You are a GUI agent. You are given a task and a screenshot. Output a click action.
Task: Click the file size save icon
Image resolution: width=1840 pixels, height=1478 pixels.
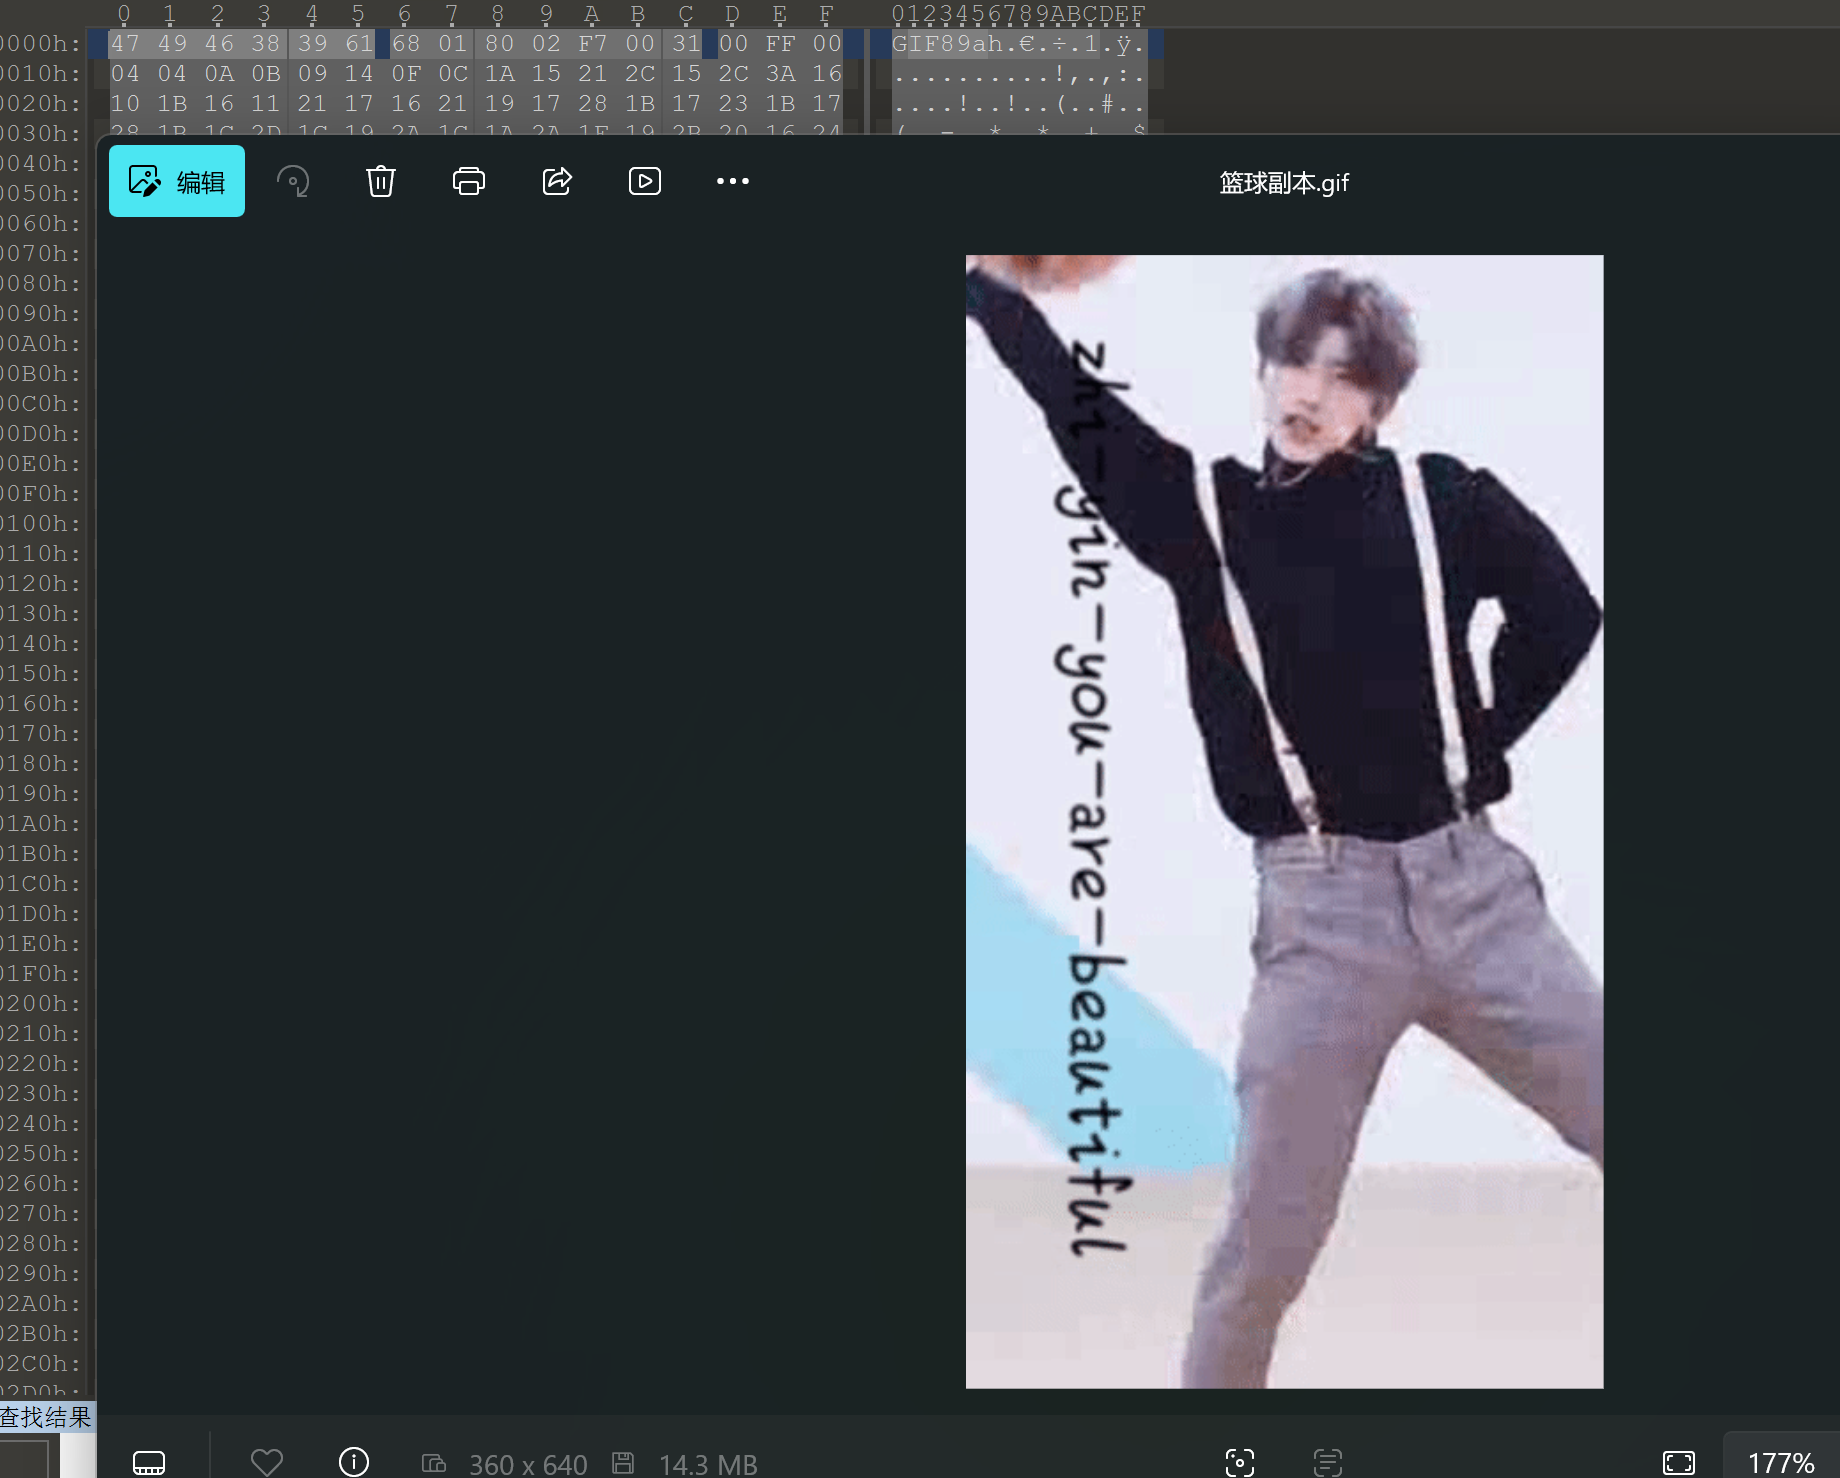coord(623,1462)
